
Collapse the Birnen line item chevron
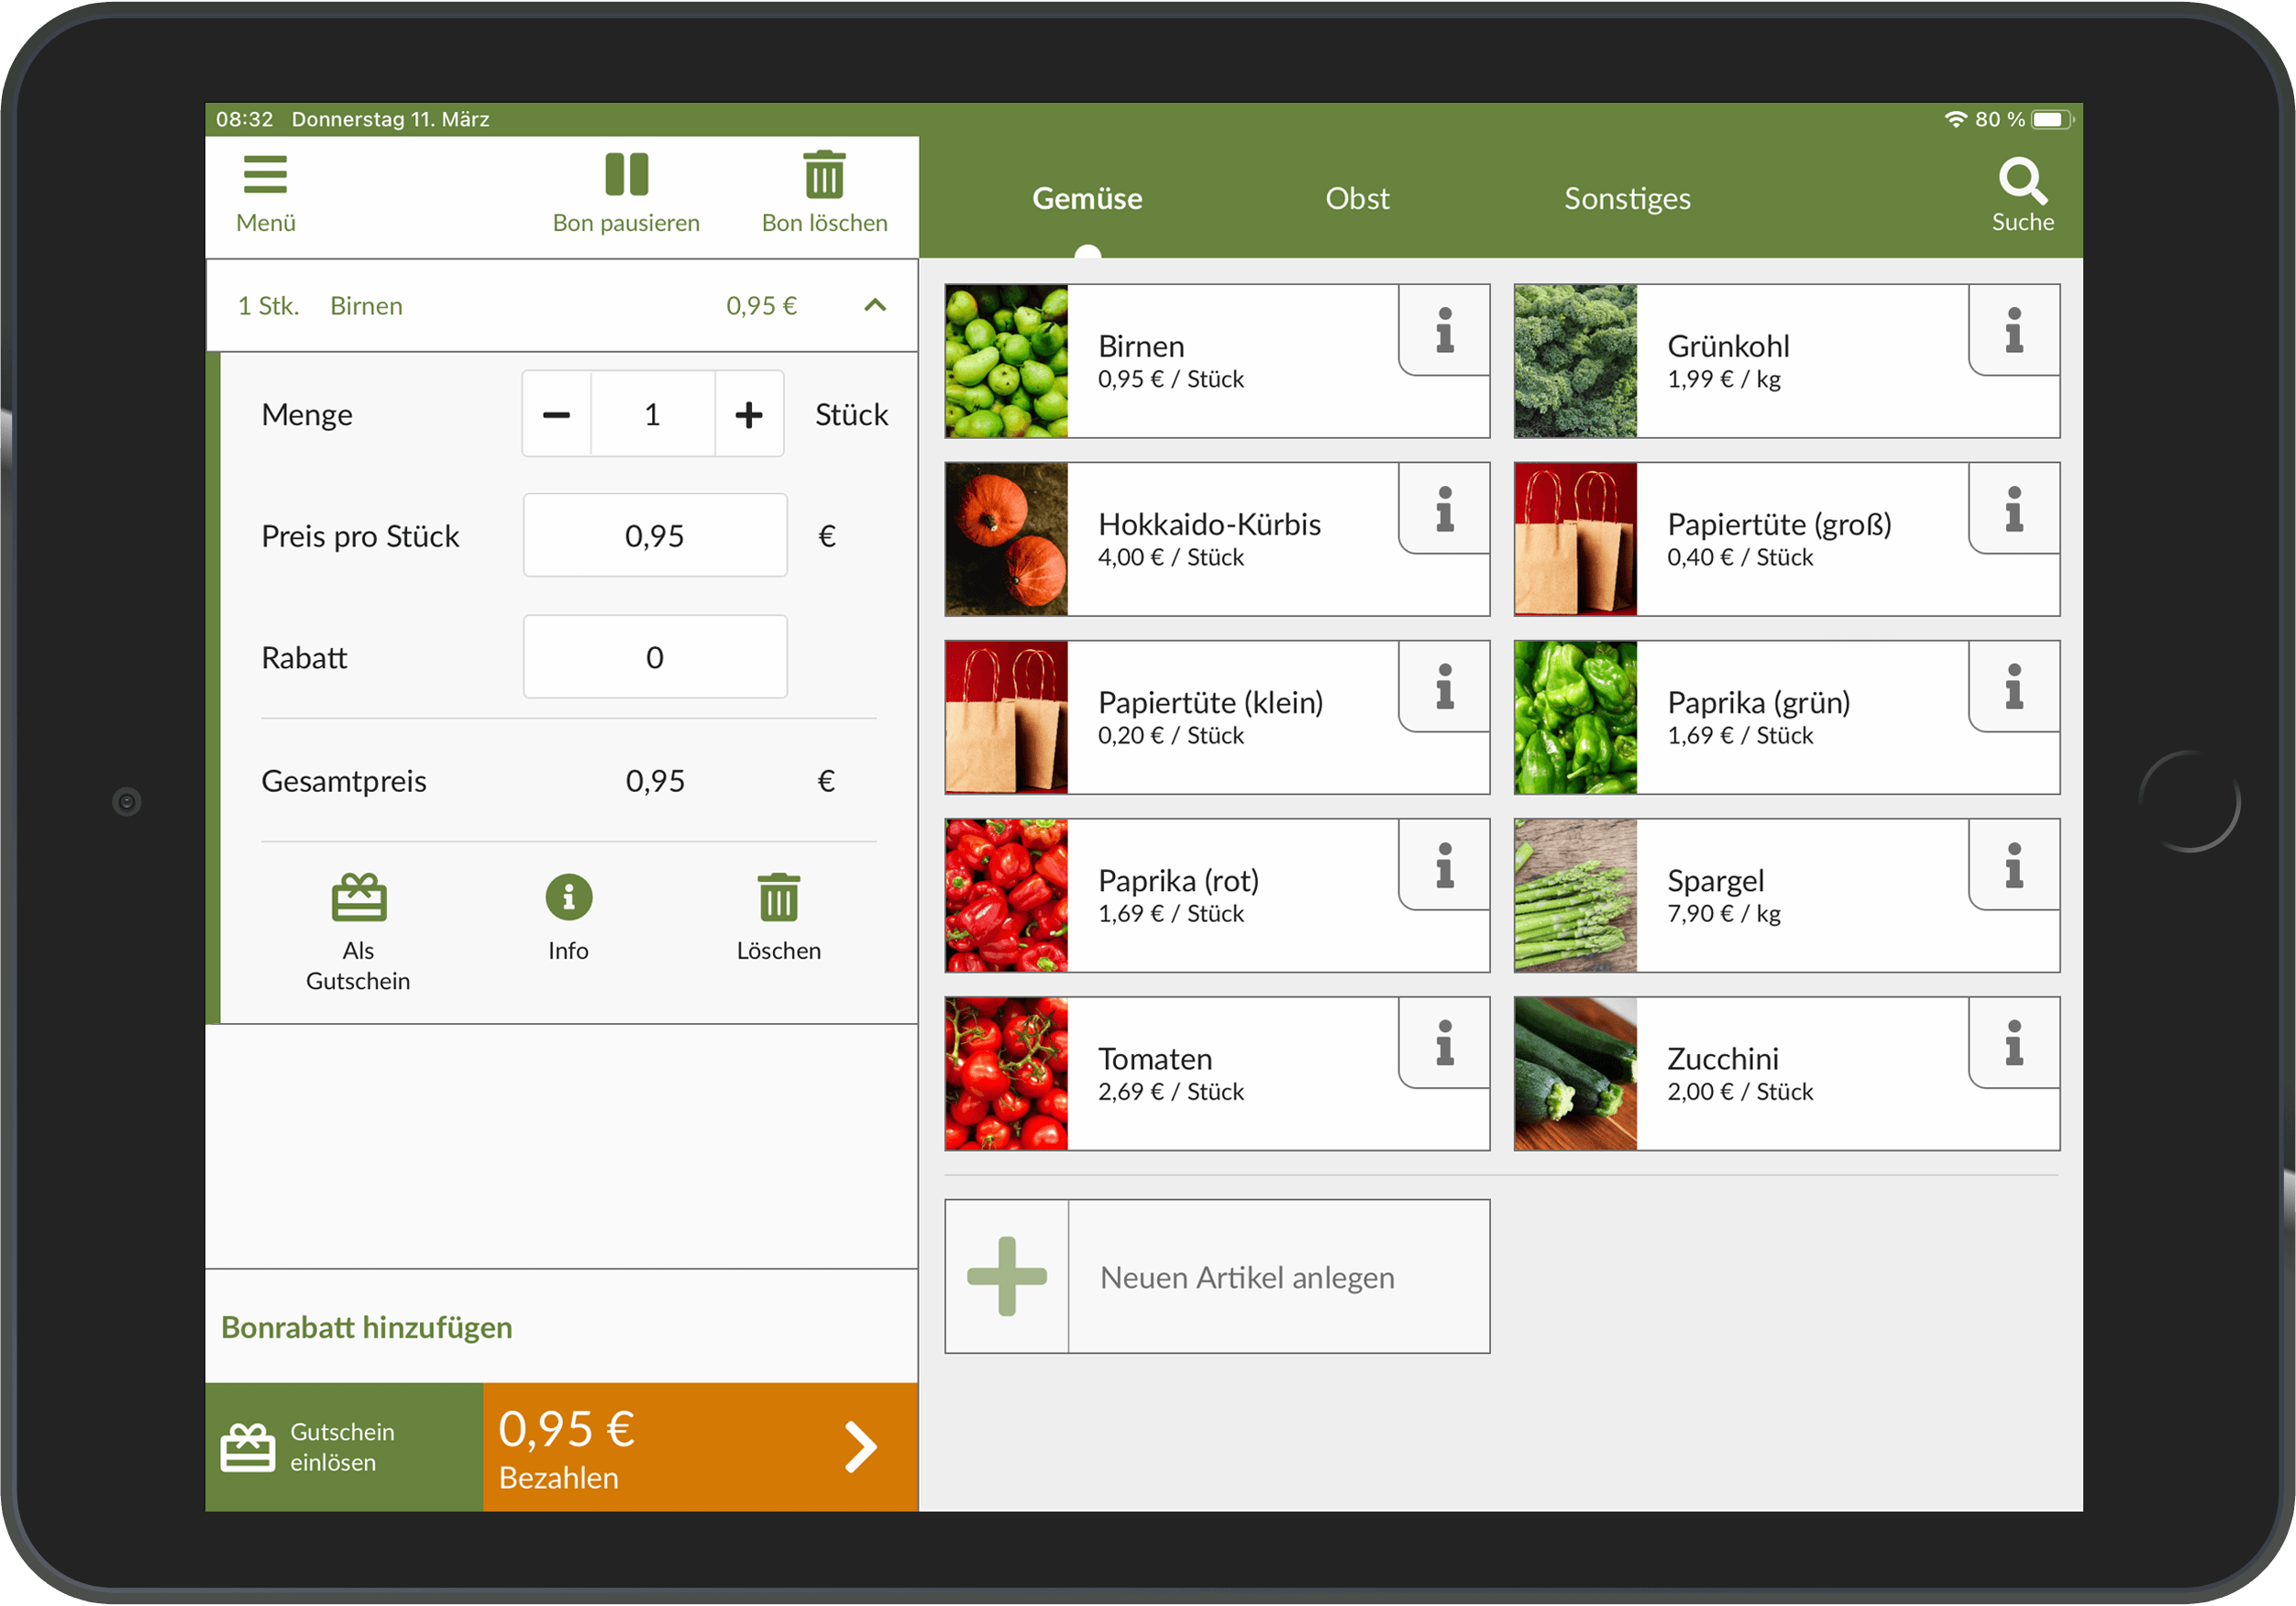[x=875, y=305]
